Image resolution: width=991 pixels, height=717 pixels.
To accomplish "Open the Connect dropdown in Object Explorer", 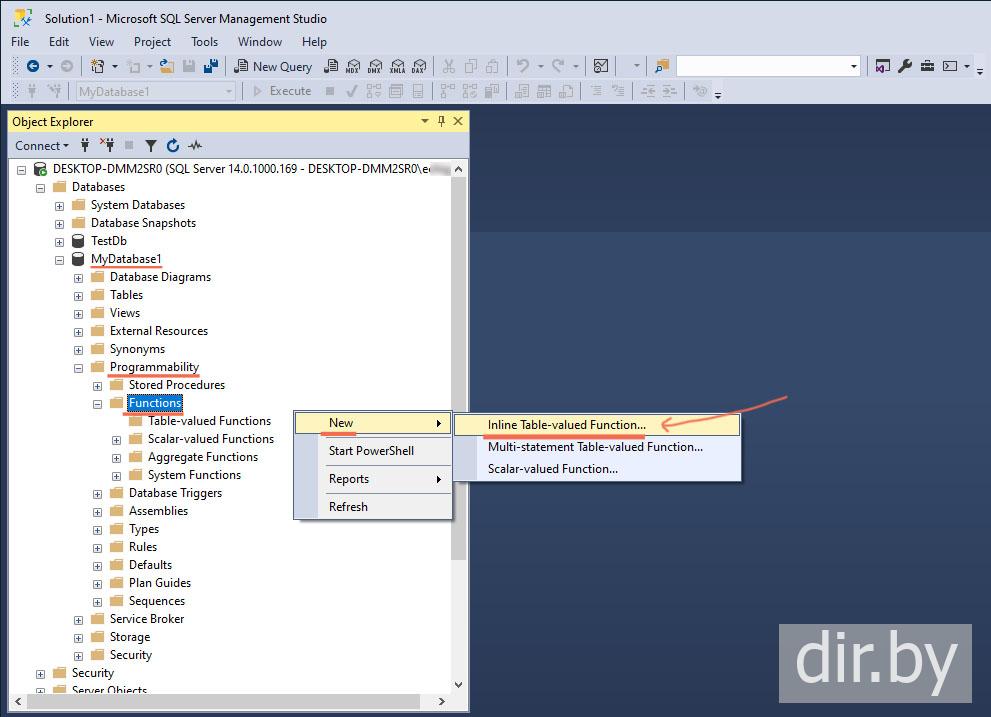I will (41, 146).
